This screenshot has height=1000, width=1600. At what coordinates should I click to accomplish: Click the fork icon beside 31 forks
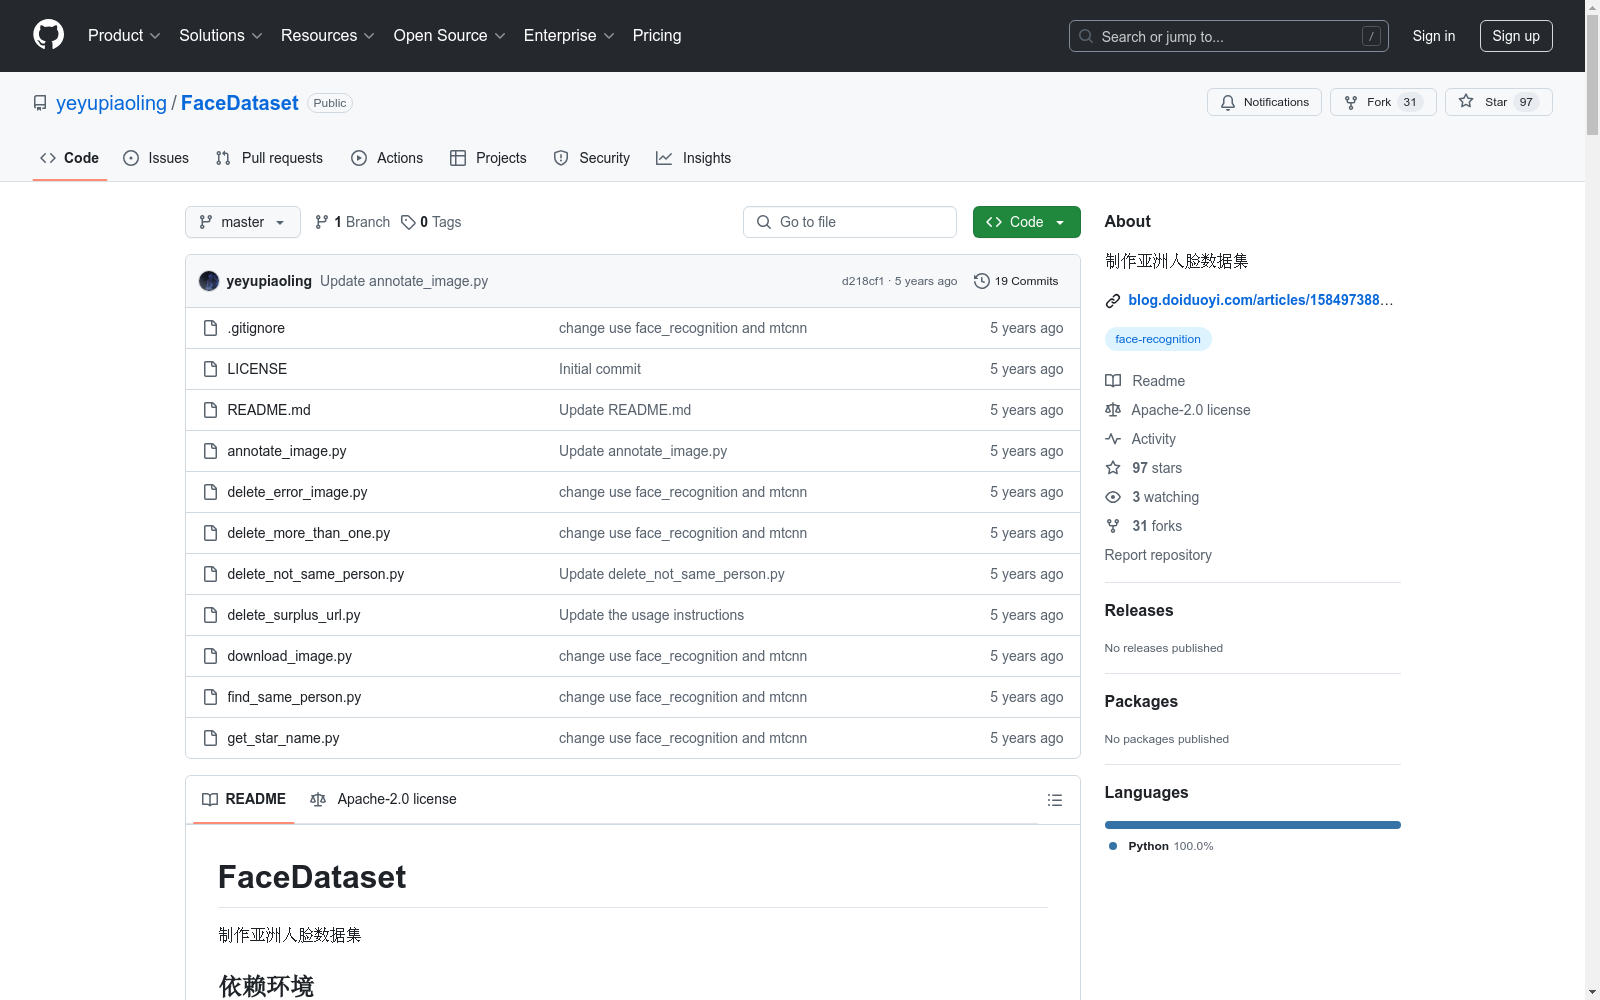tap(1113, 526)
